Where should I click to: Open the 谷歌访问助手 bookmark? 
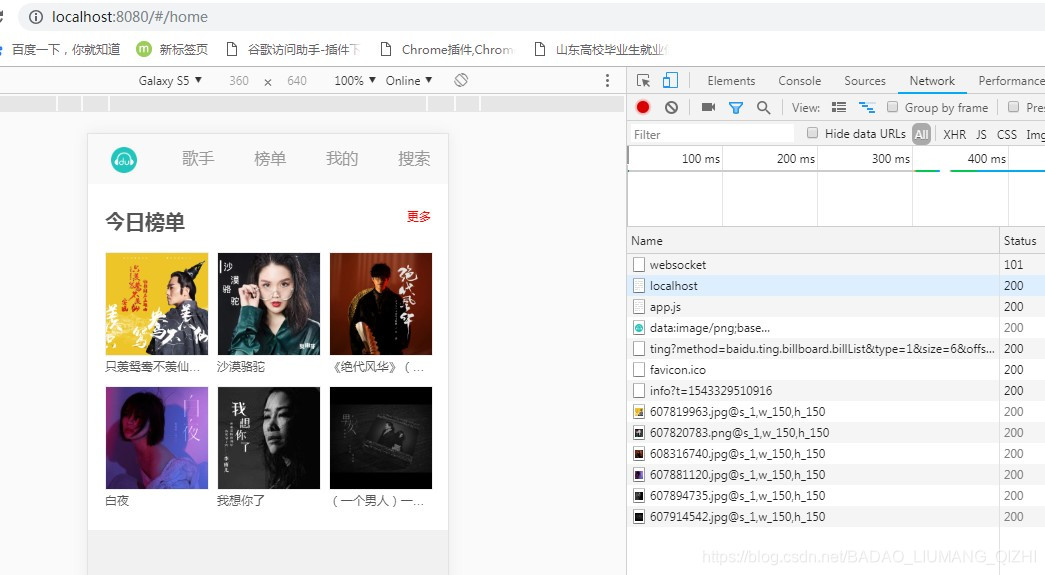(293, 49)
